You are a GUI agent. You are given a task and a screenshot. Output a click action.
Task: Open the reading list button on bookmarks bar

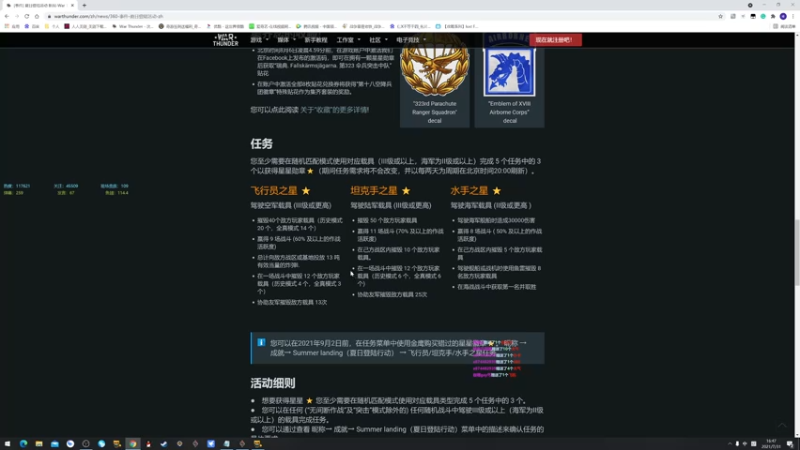pos(784,26)
